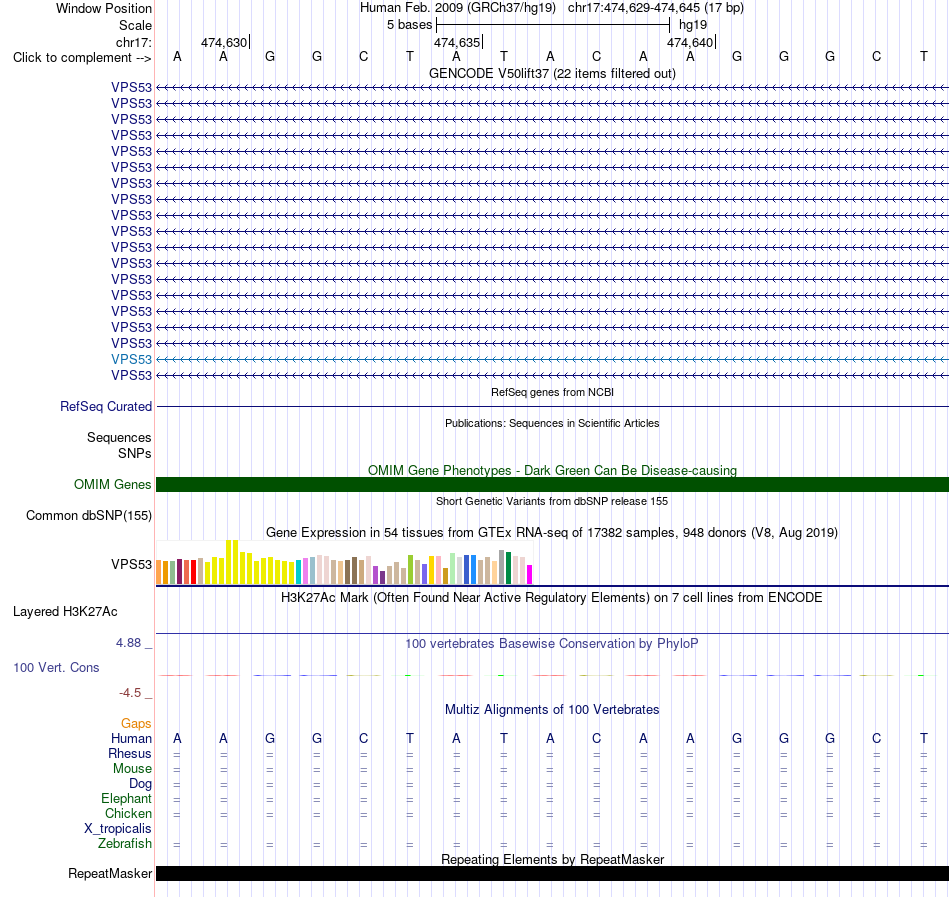The width and height of the screenshot is (950, 897).
Task: Click the -4.5 lower PhyloP scale value
Action: (130, 693)
